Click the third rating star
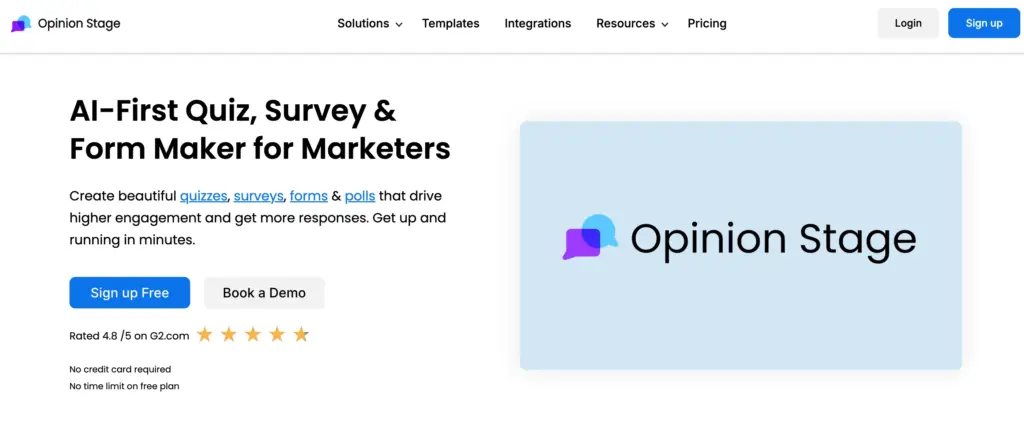The width and height of the screenshot is (1024, 439). [x=253, y=335]
